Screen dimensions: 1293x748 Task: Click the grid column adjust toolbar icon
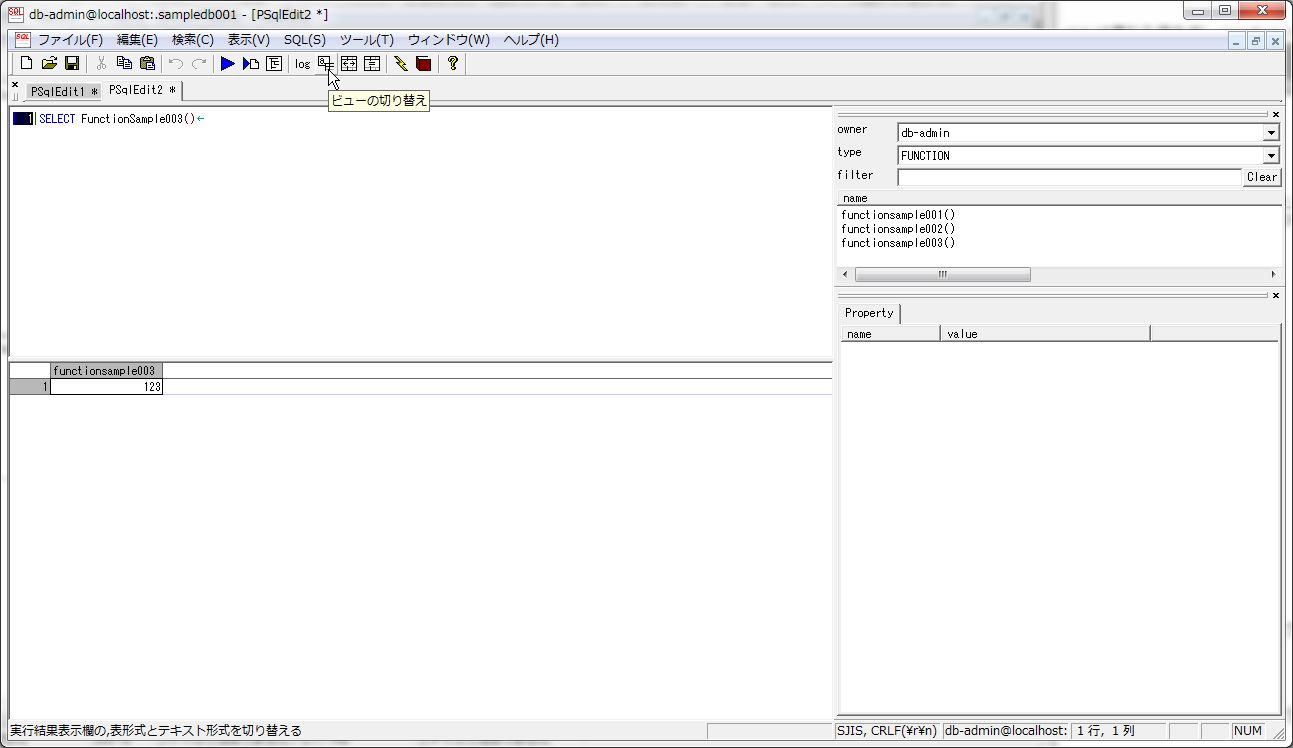(349, 63)
